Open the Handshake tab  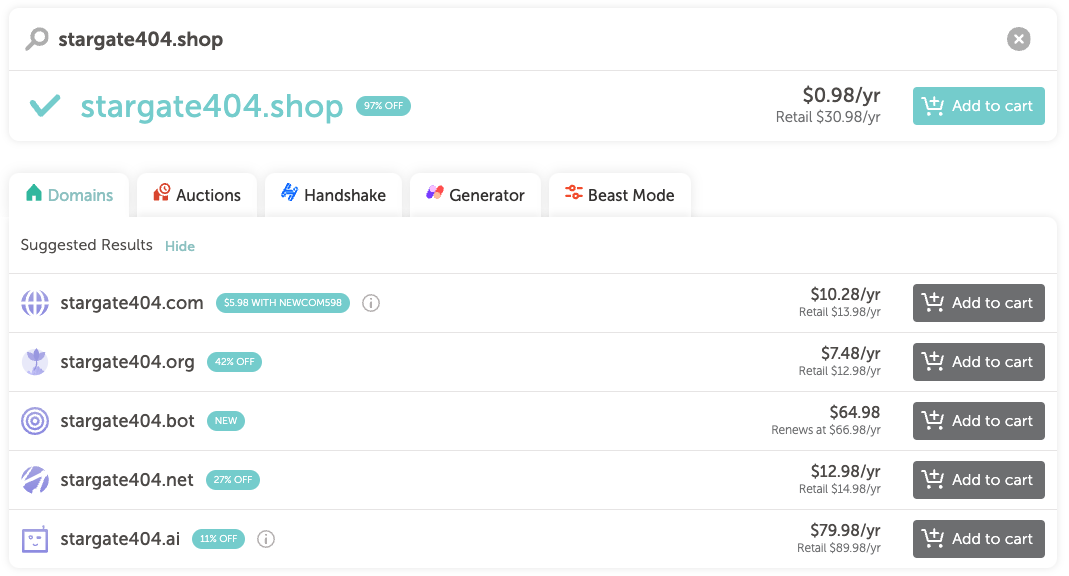(333, 195)
